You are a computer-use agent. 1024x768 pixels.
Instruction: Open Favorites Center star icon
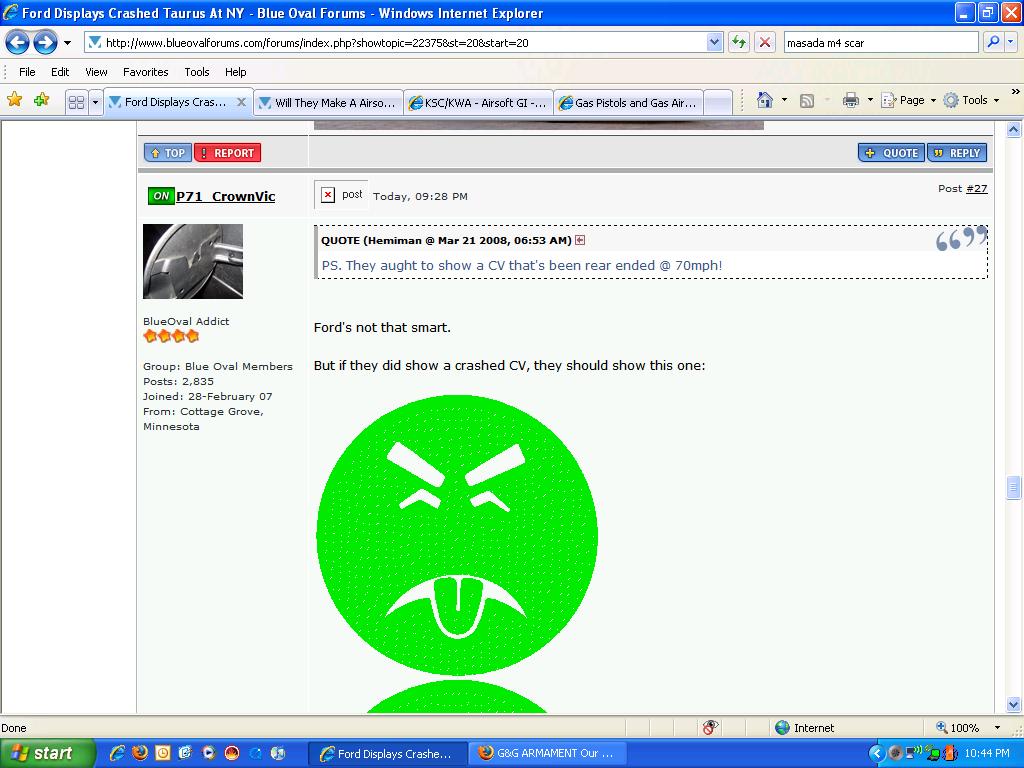[14, 100]
